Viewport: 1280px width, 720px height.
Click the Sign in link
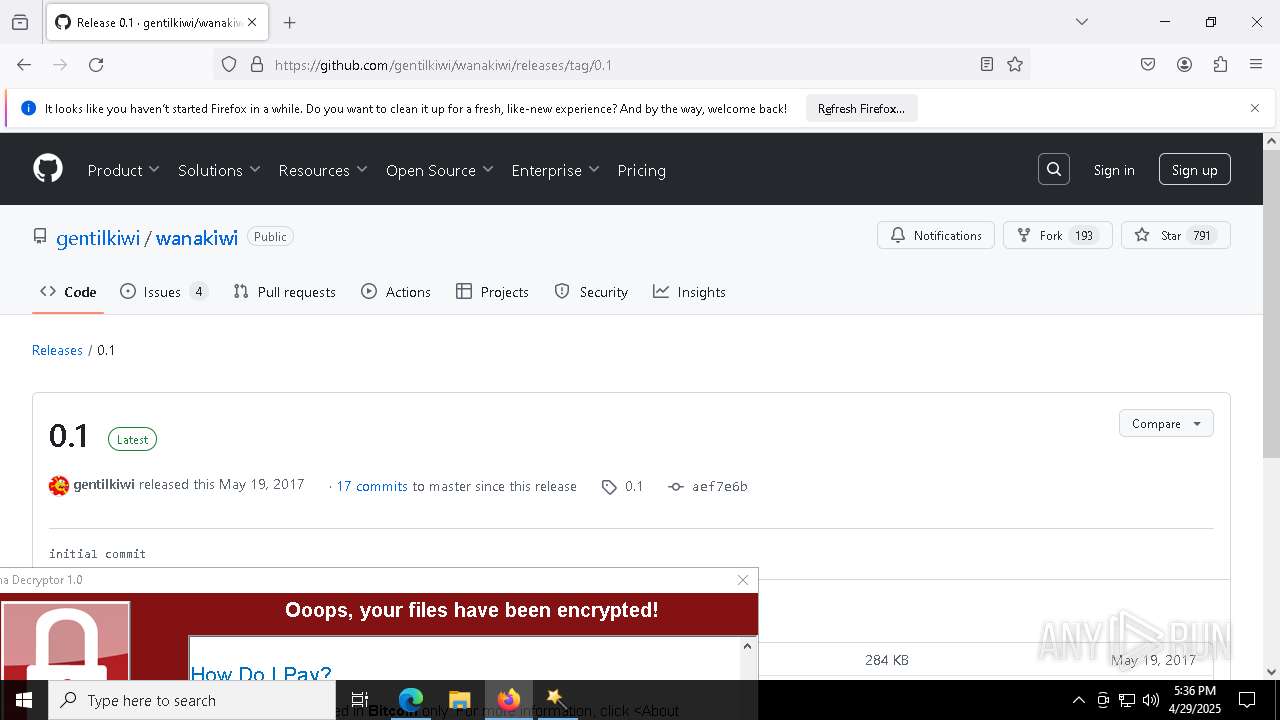[x=1114, y=170]
